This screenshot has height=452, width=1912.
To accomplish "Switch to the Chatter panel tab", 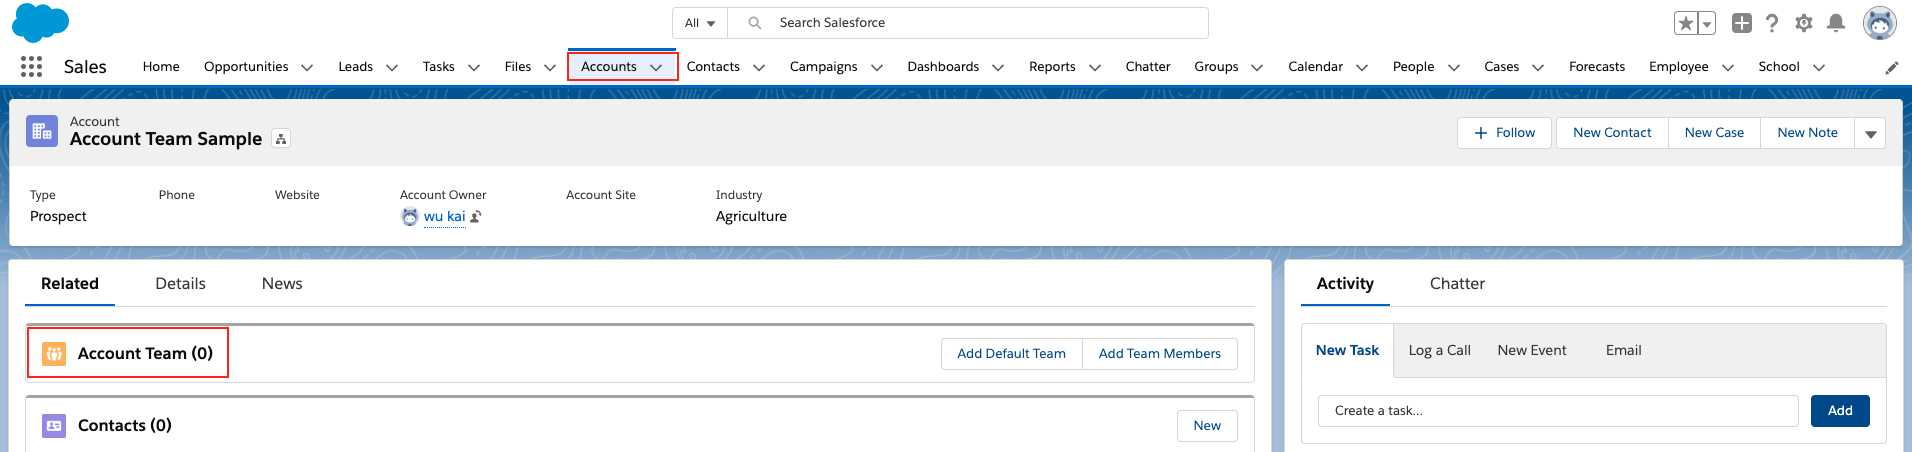I will tap(1457, 284).
